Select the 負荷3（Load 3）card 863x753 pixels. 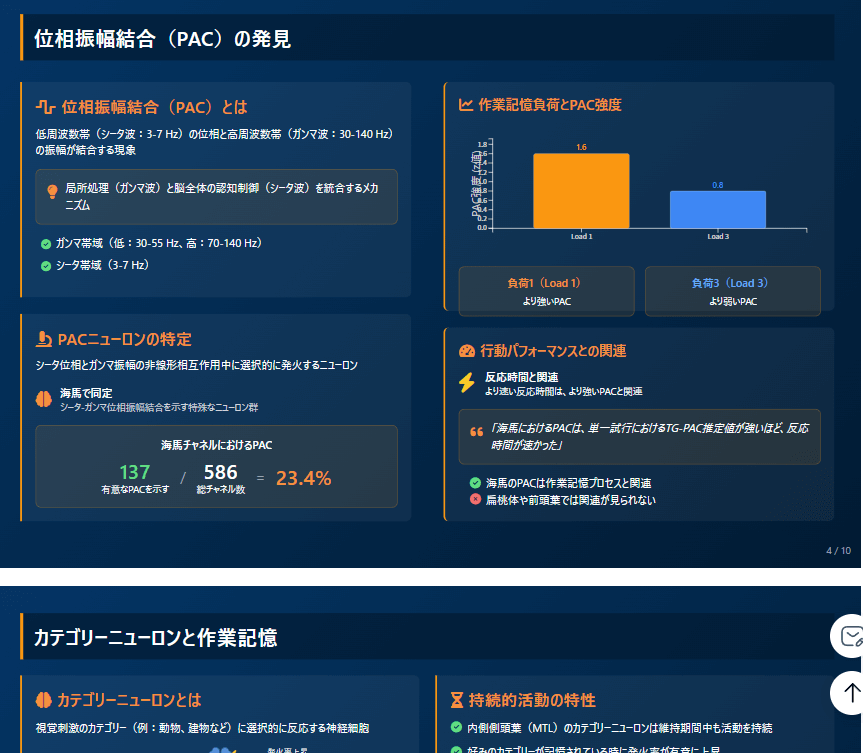click(733, 291)
